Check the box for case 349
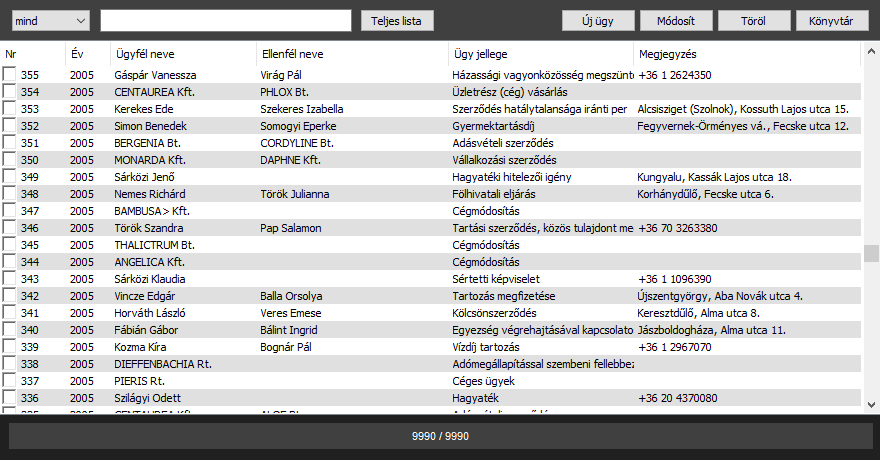This screenshot has width=880, height=460. coord(9,177)
